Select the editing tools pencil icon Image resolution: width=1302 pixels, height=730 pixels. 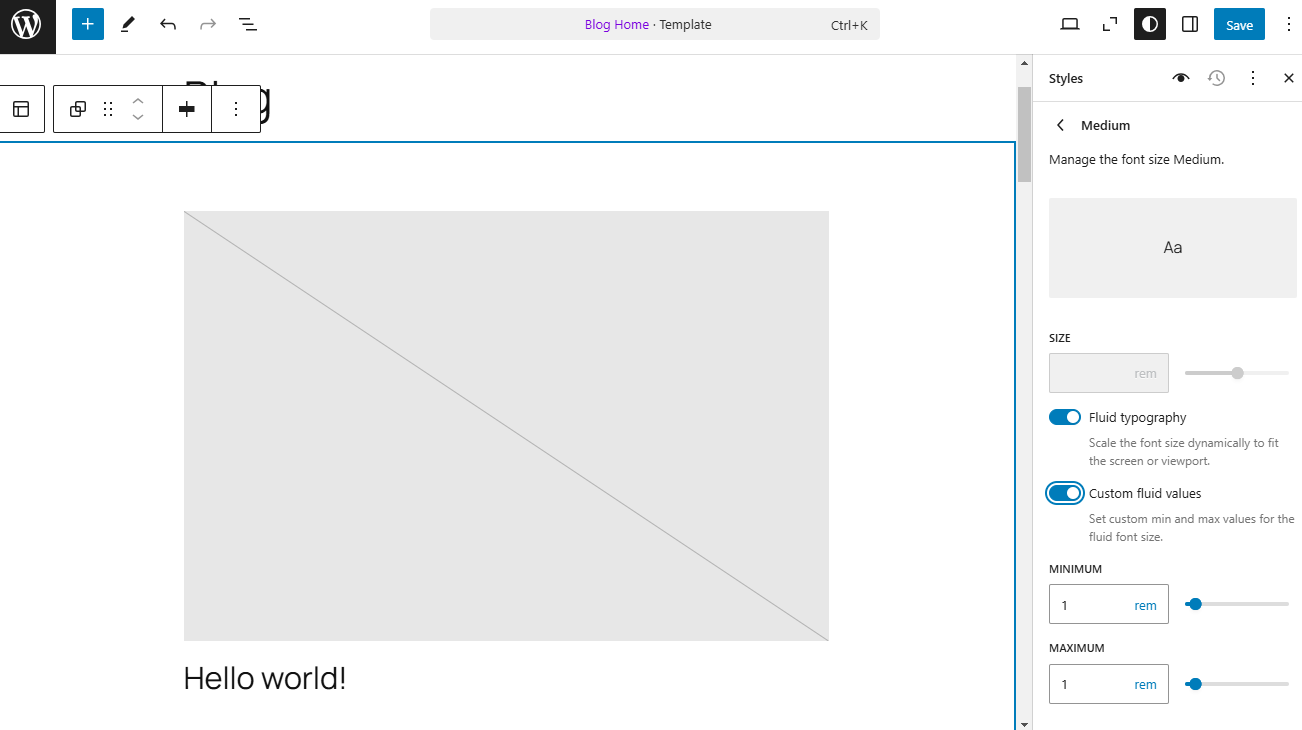pyautogui.click(x=127, y=24)
